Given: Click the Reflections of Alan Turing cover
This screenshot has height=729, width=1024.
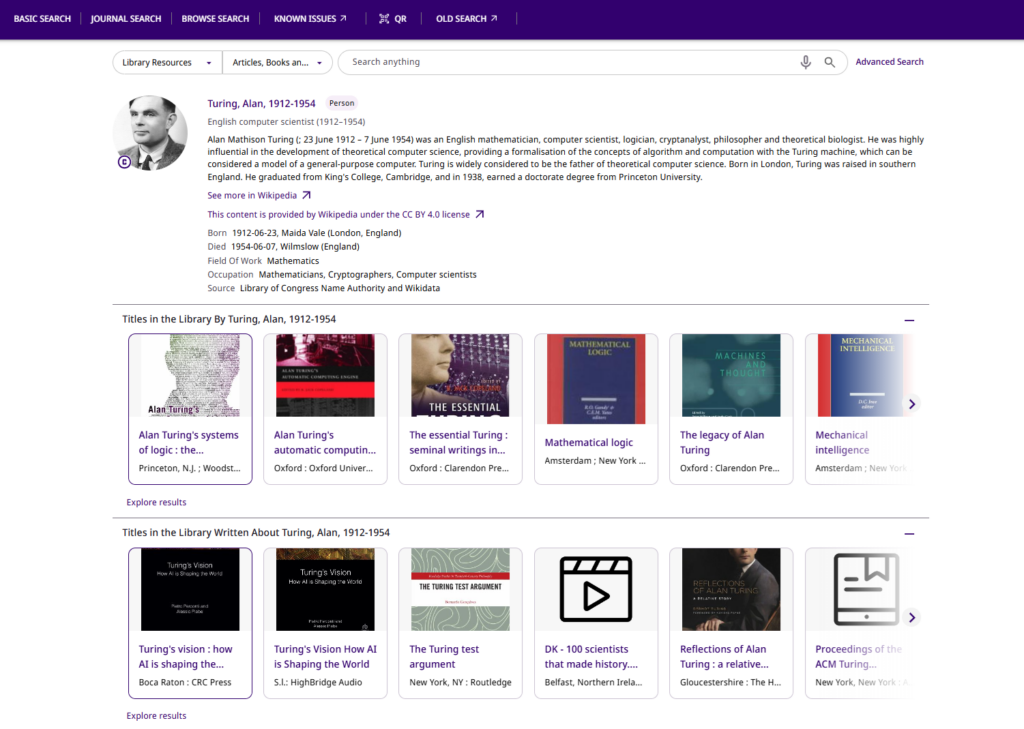Looking at the screenshot, I should 731,589.
